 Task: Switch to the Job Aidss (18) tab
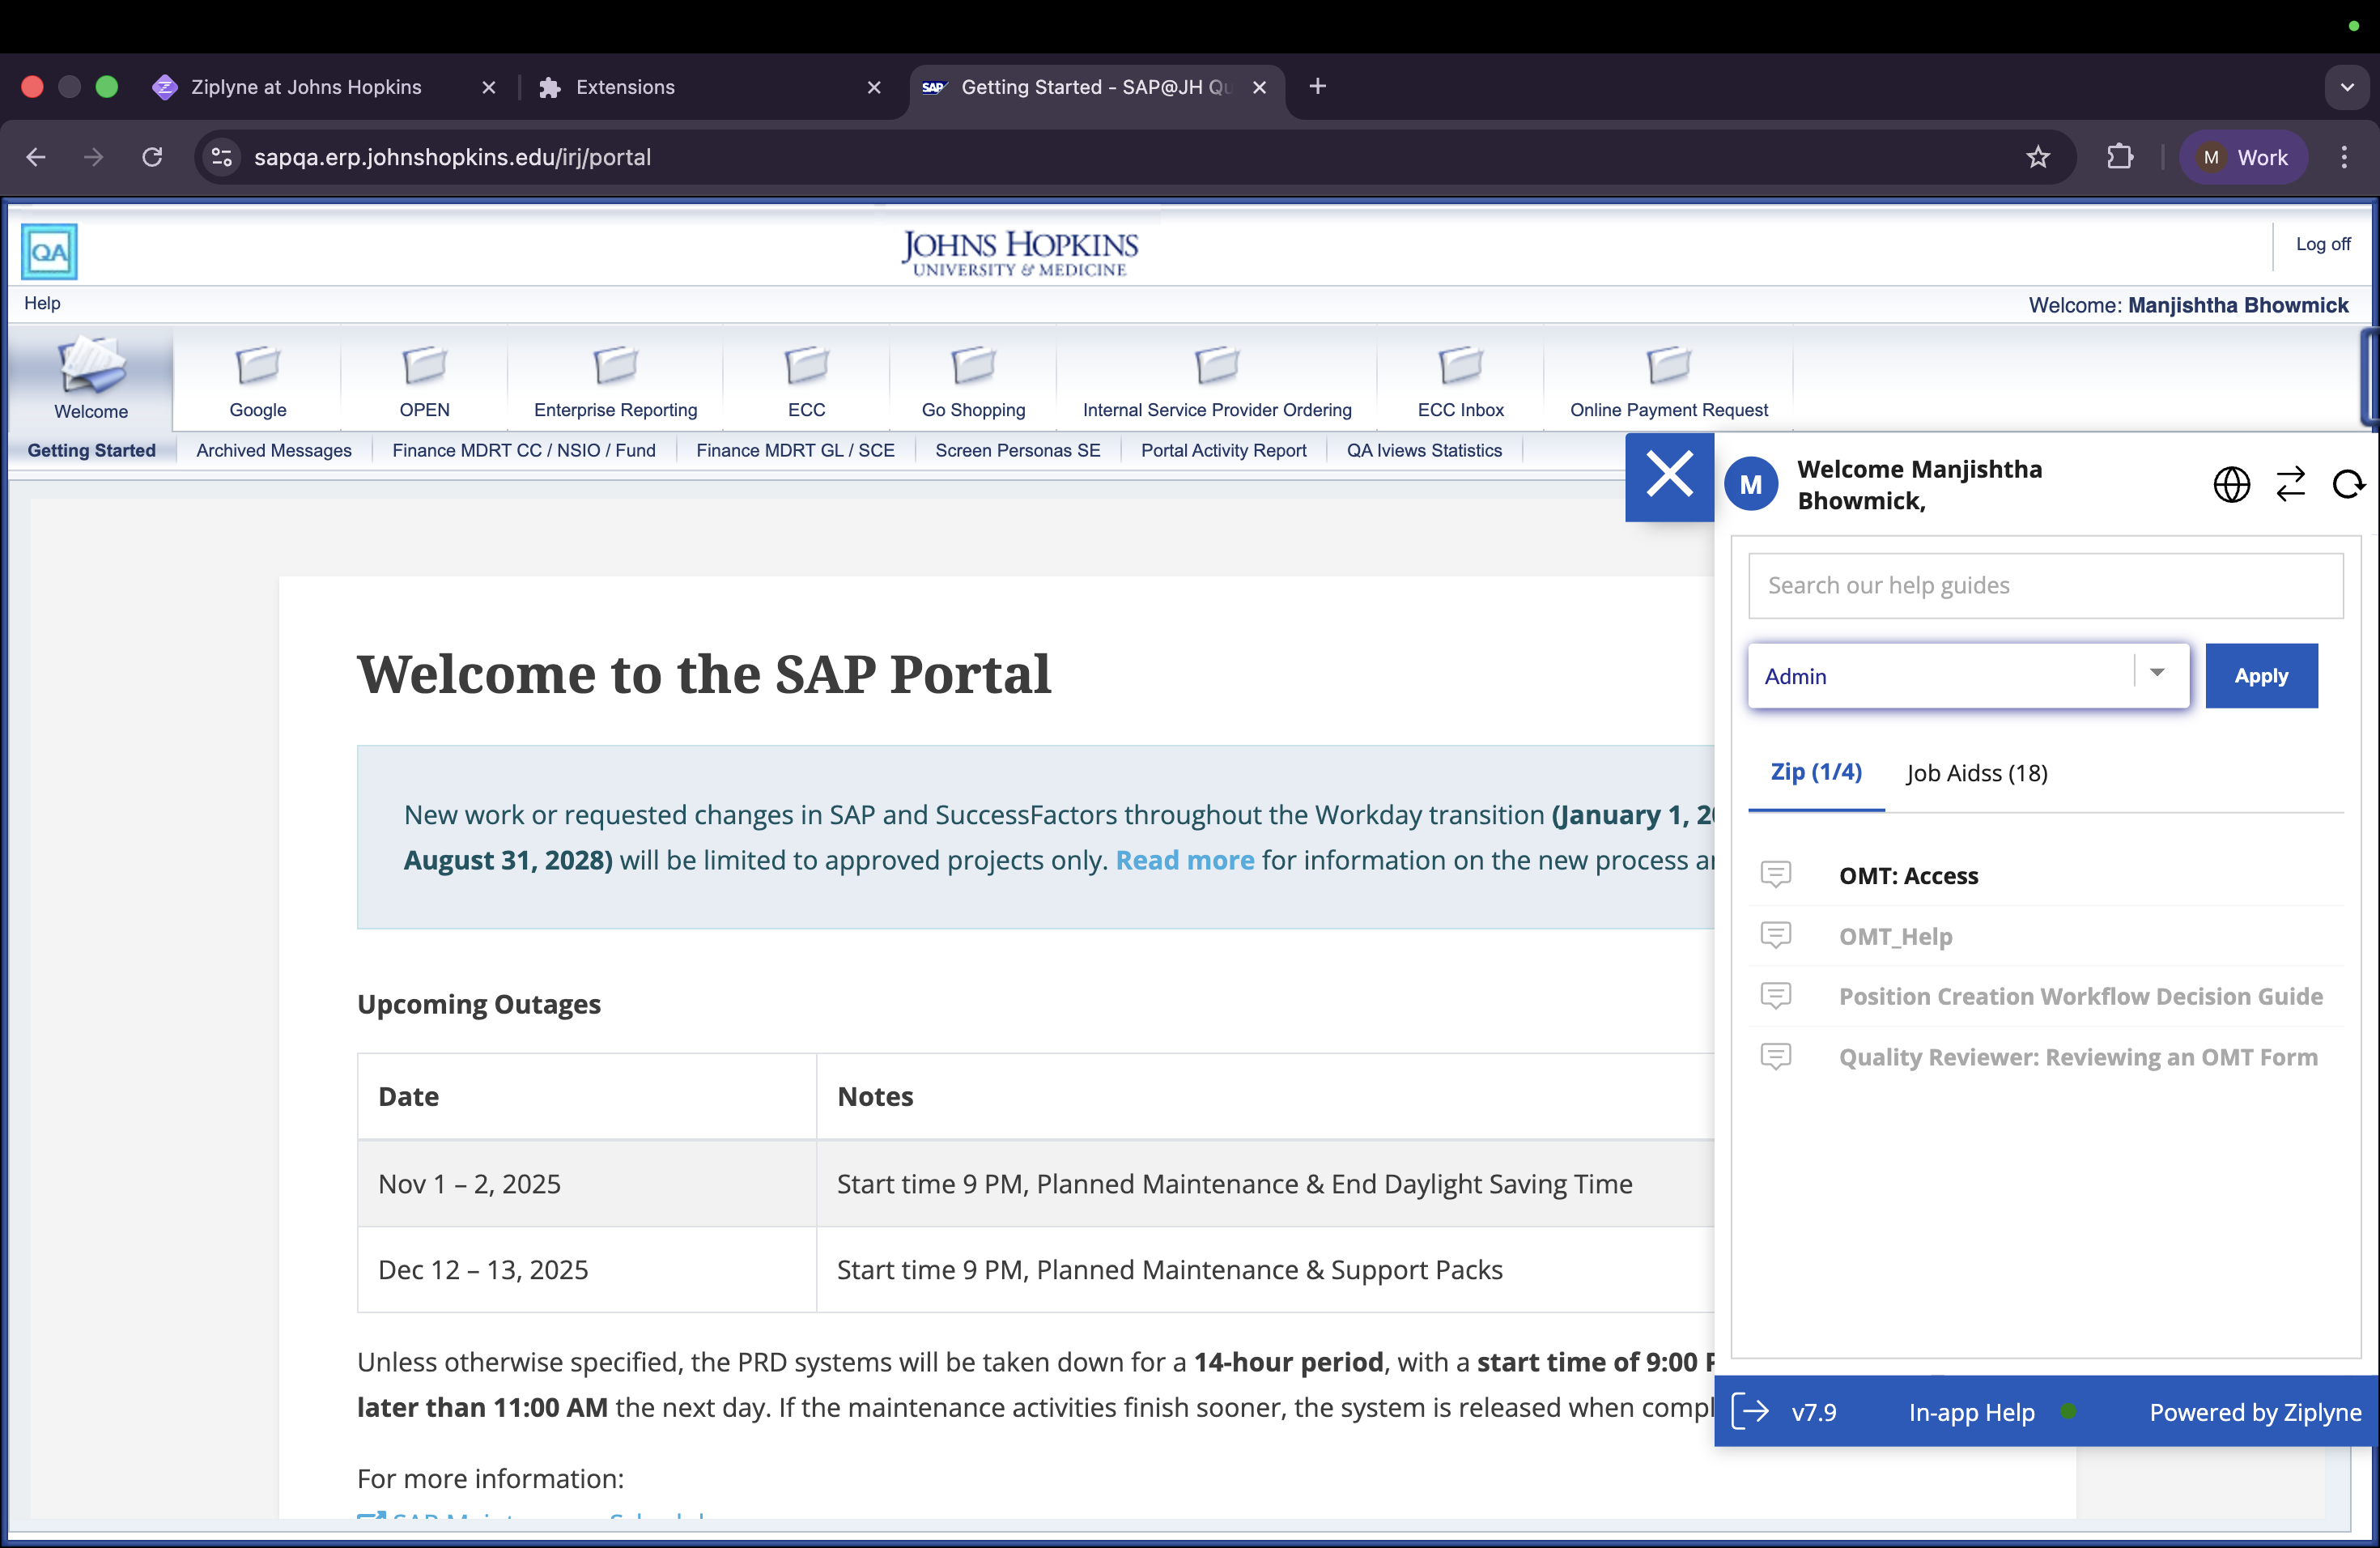pyautogui.click(x=1976, y=773)
